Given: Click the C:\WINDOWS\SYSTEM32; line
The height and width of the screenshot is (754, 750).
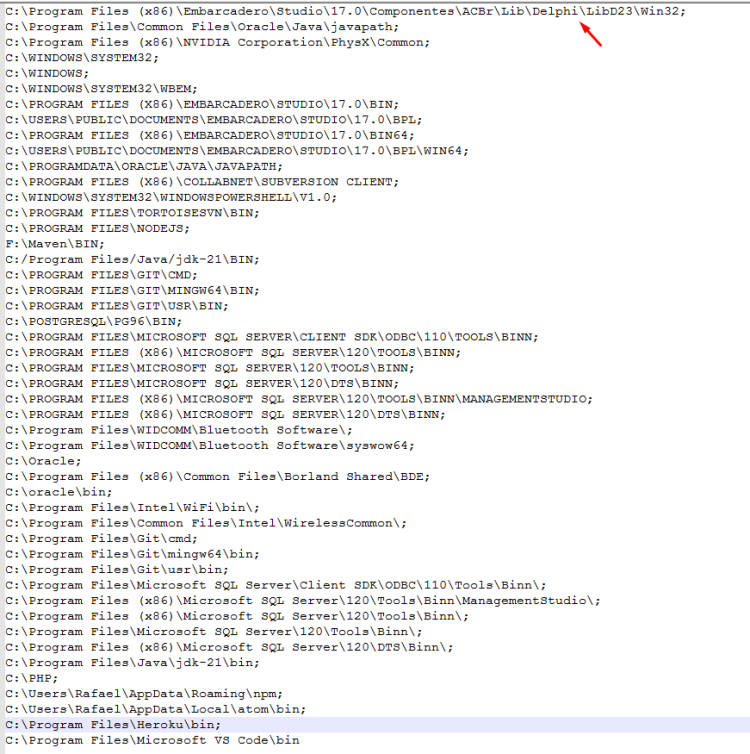Looking at the screenshot, I should (x=82, y=58).
